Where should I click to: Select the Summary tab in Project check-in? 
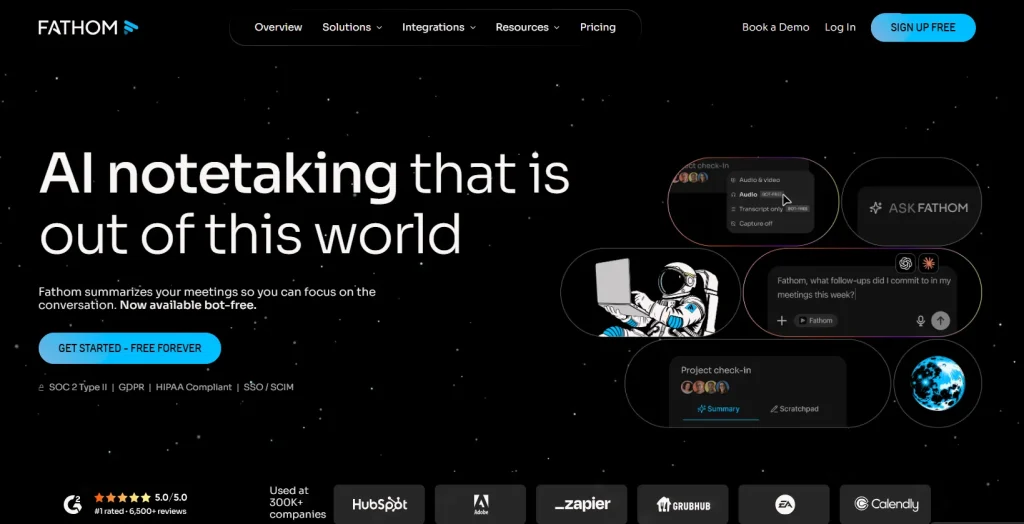click(x=718, y=409)
